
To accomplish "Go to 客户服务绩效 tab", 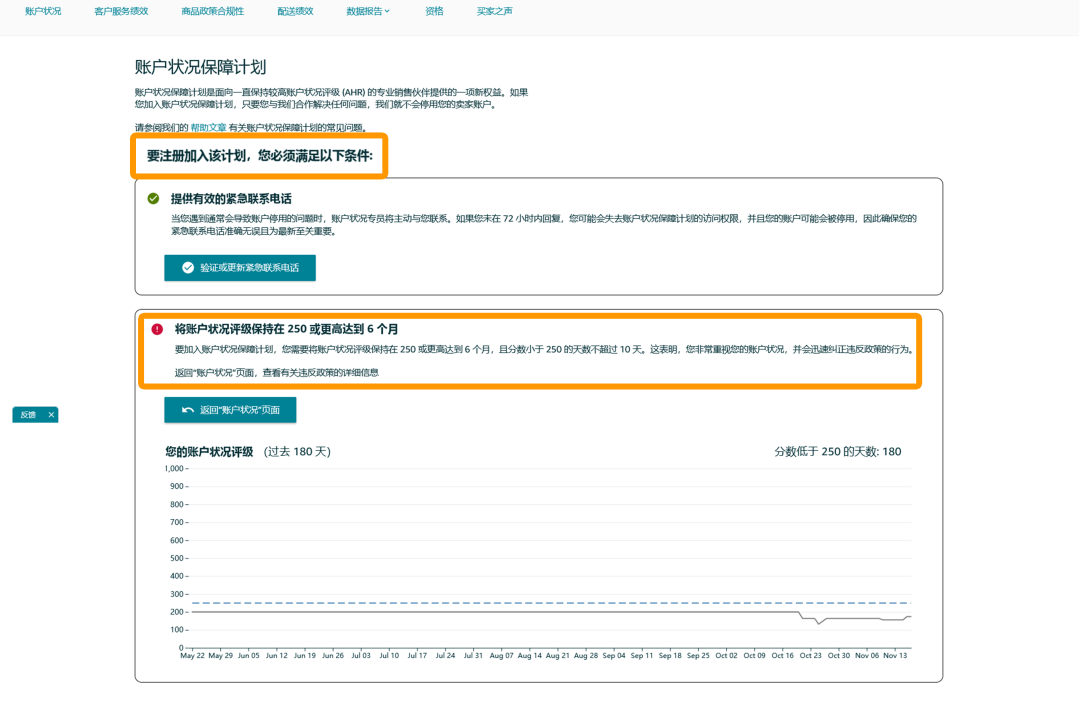I will tap(121, 11).
